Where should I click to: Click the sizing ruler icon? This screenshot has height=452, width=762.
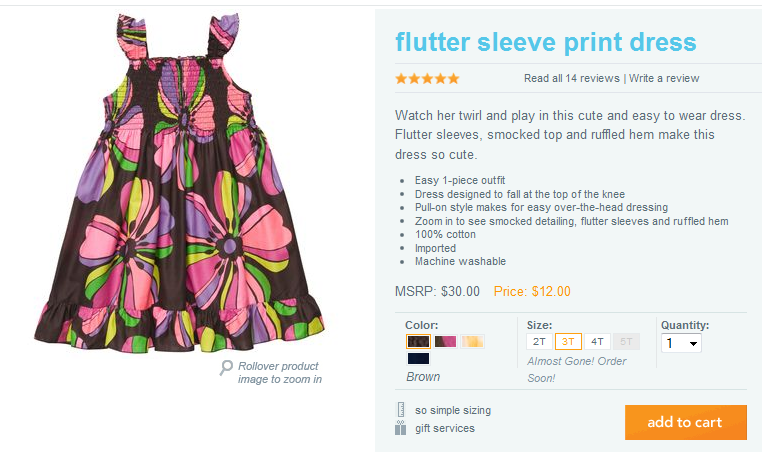tap(401, 409)
